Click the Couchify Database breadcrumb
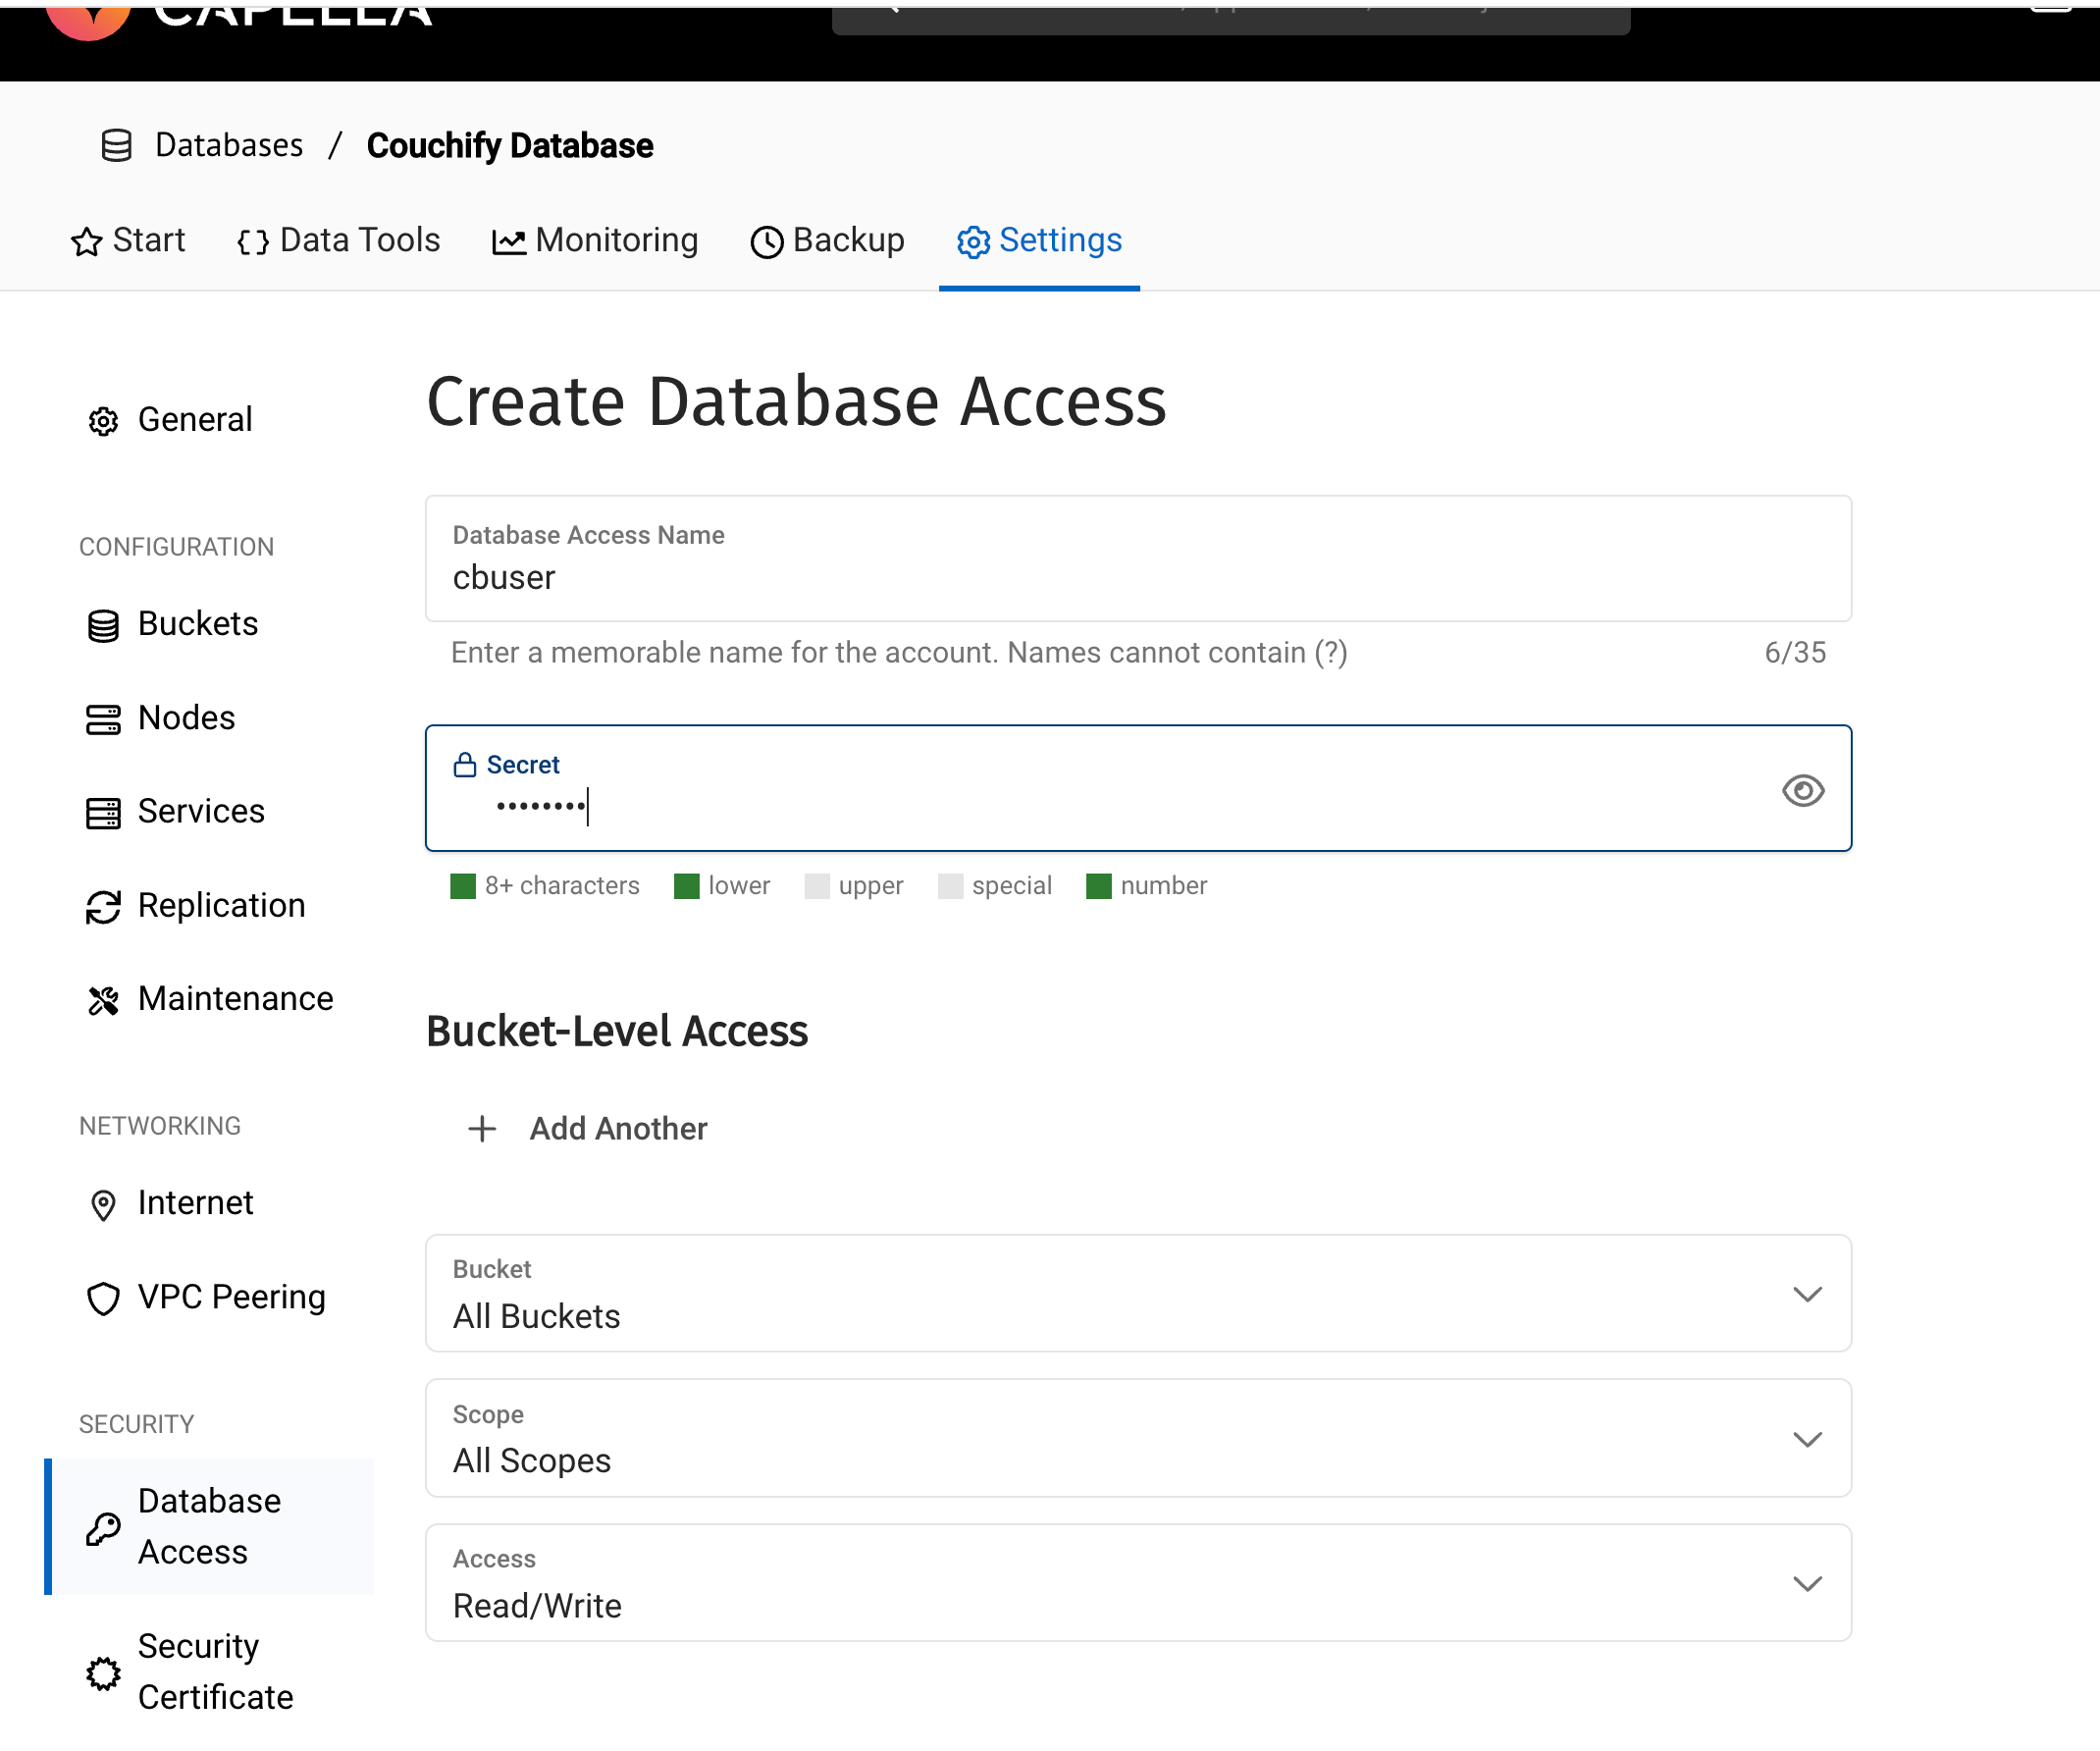This screenshot has height=1751, width=2100. pos(510,146)
